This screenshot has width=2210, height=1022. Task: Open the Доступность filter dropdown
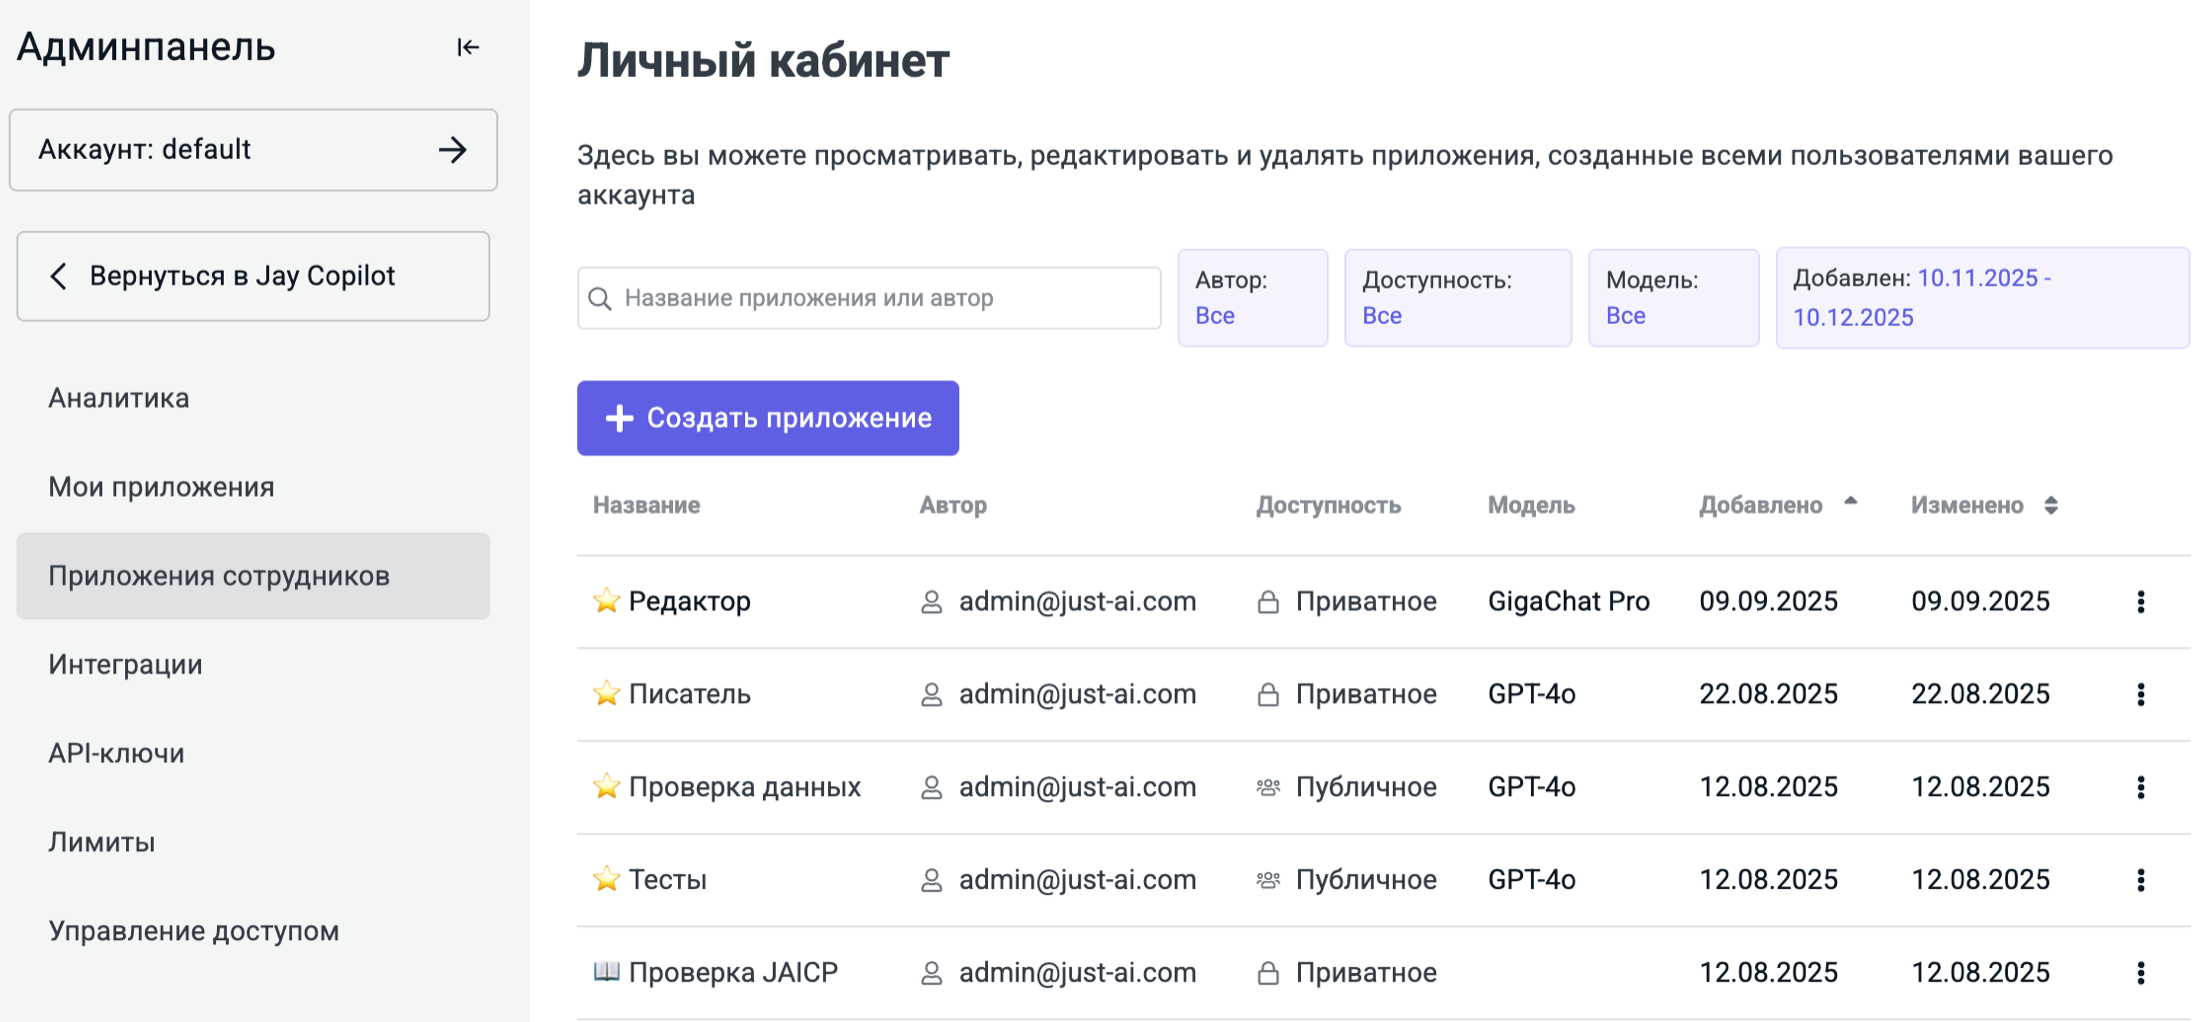(1457, 298)
